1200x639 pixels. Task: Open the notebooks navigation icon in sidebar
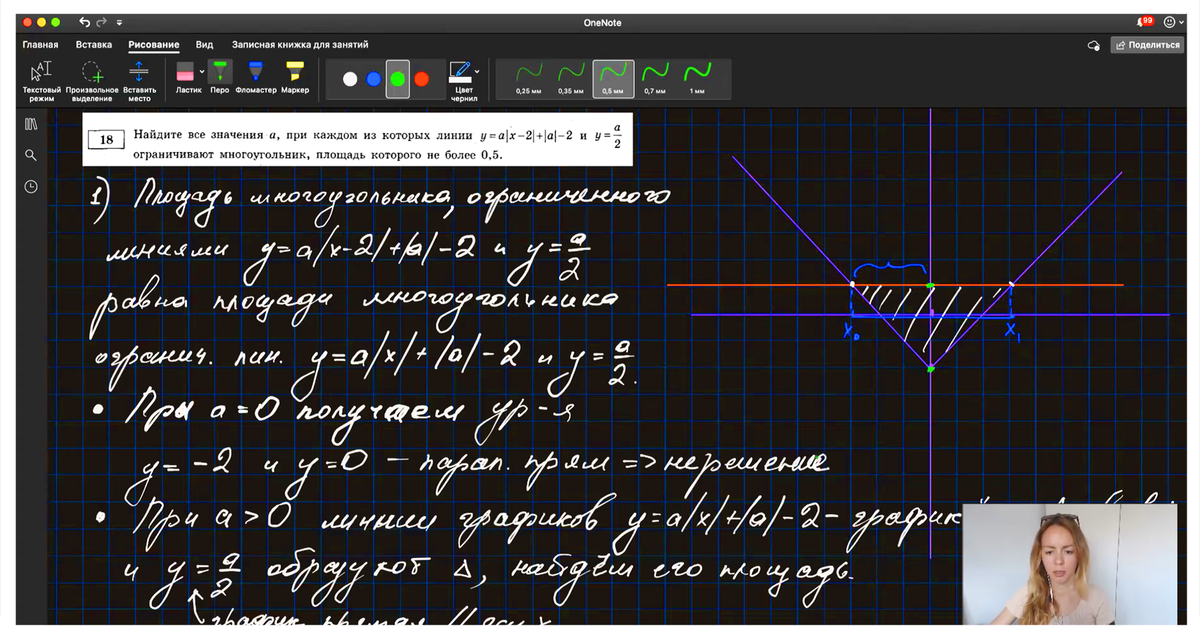(x=31, y=124)
